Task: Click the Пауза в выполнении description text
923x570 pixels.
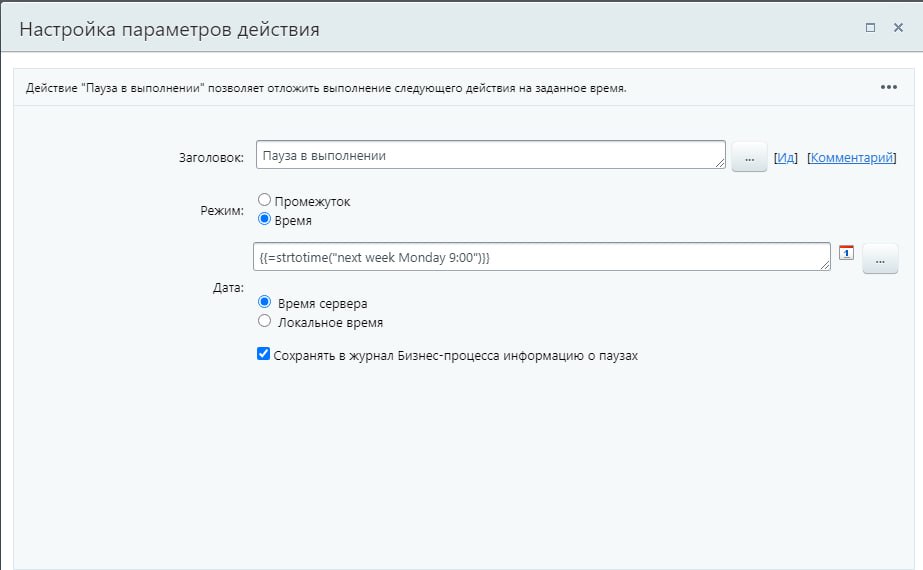Action: (326, 88)
